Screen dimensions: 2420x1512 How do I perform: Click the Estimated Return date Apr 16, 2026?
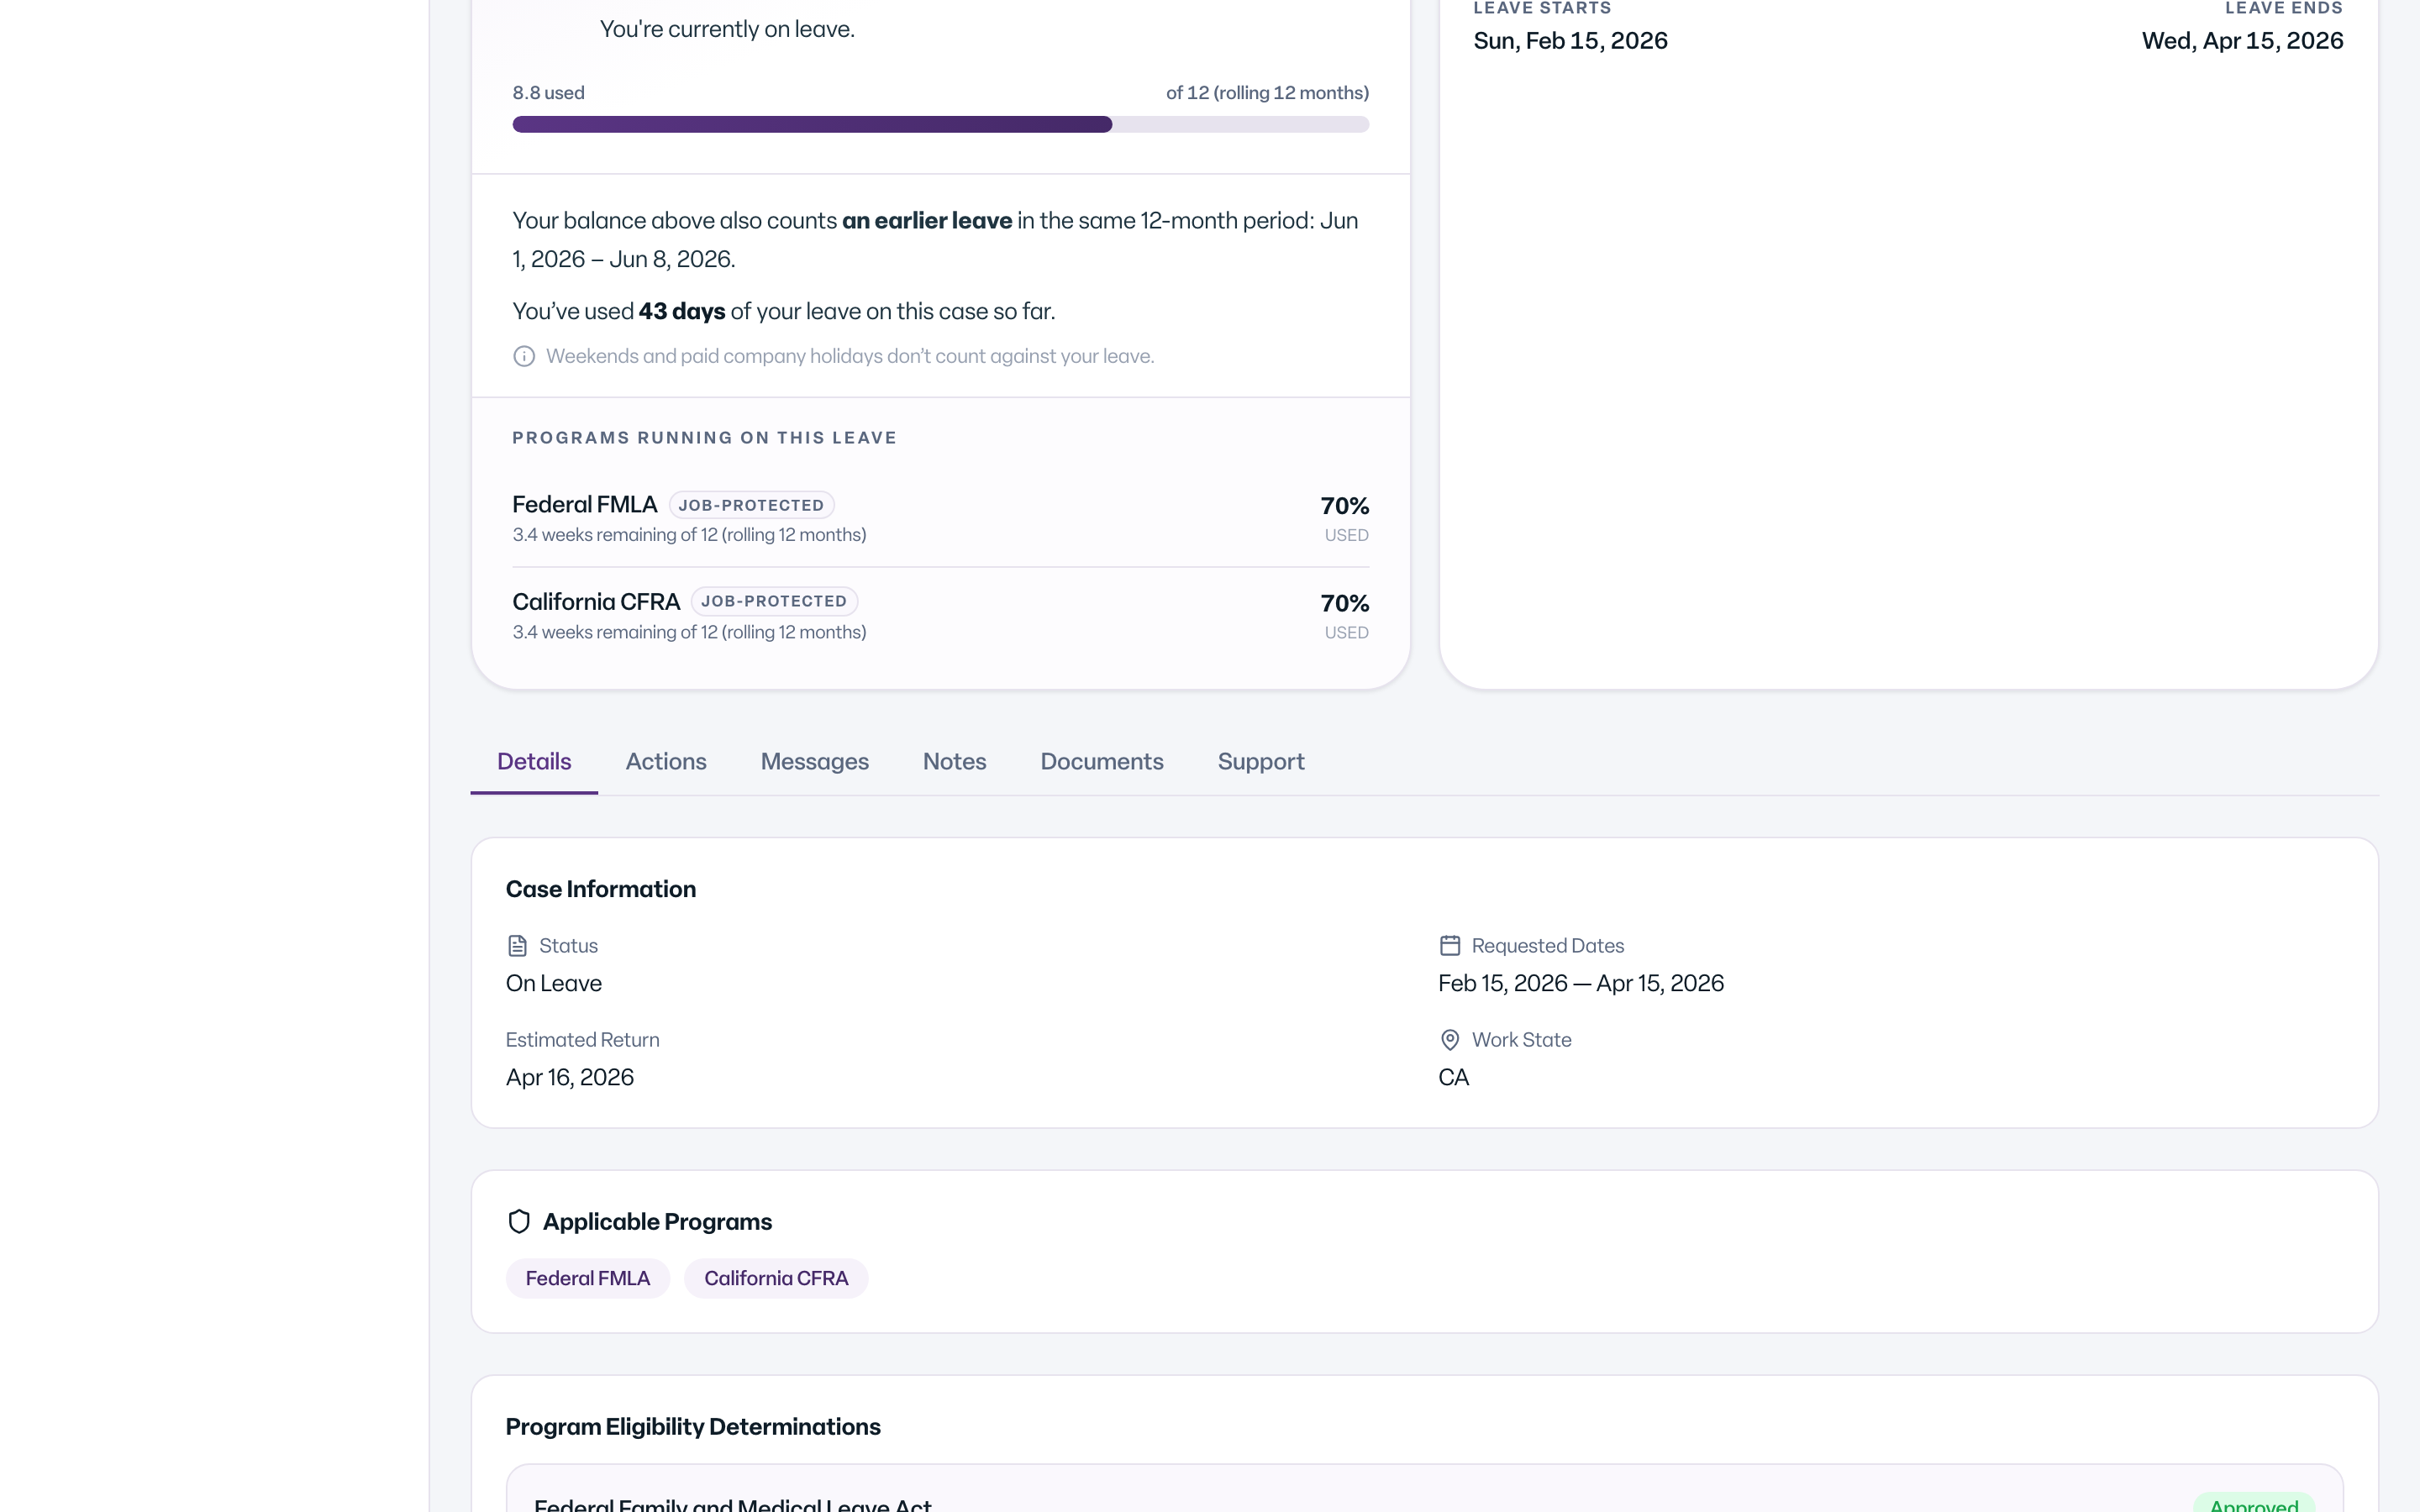[x=570, y=1078]
